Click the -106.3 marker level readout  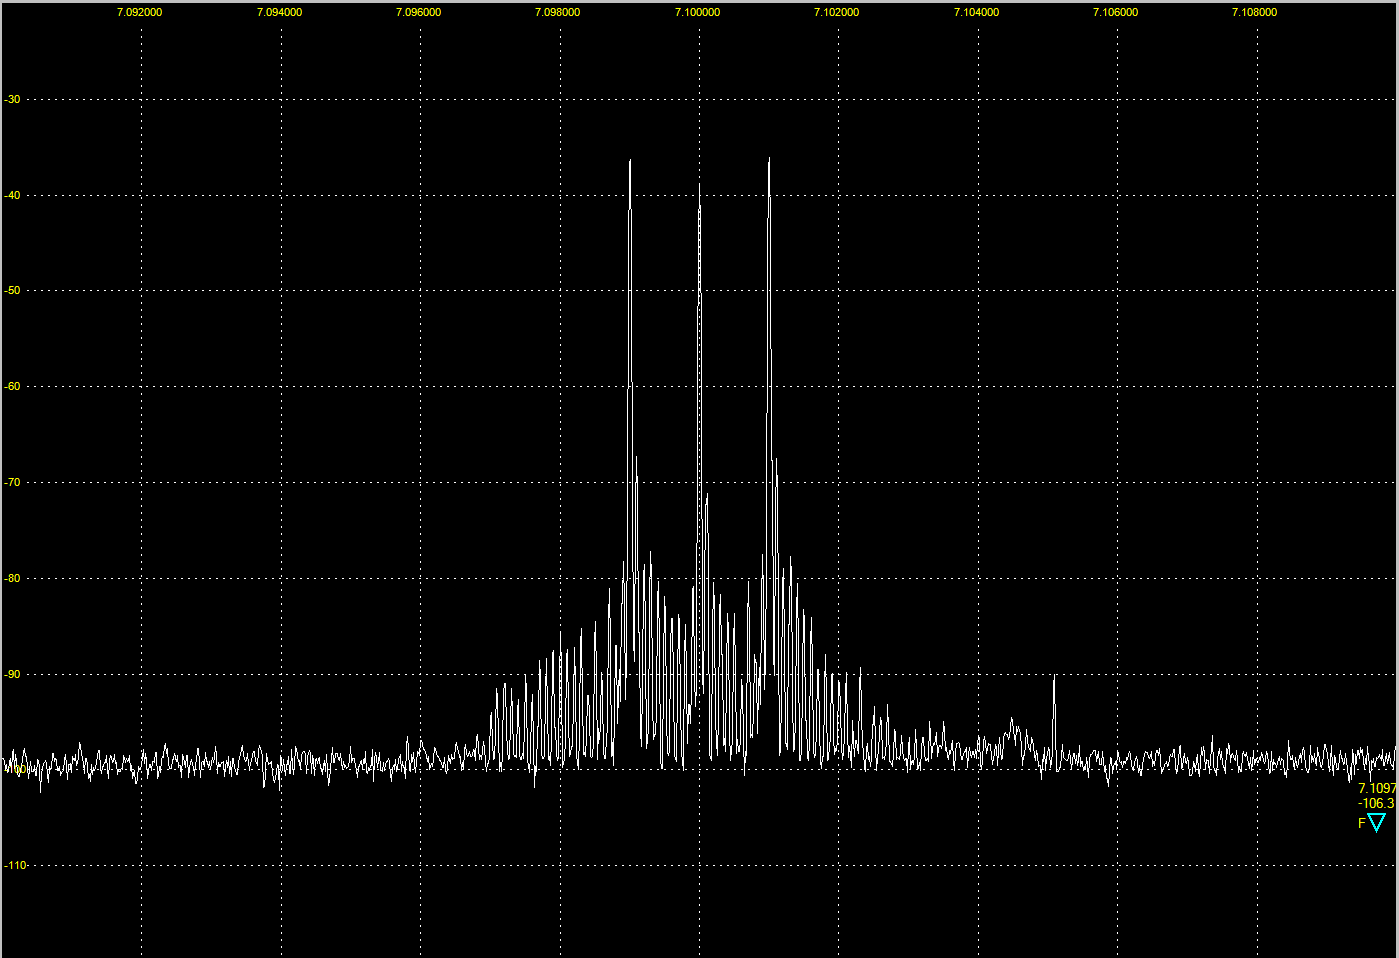click(1376, 803)
